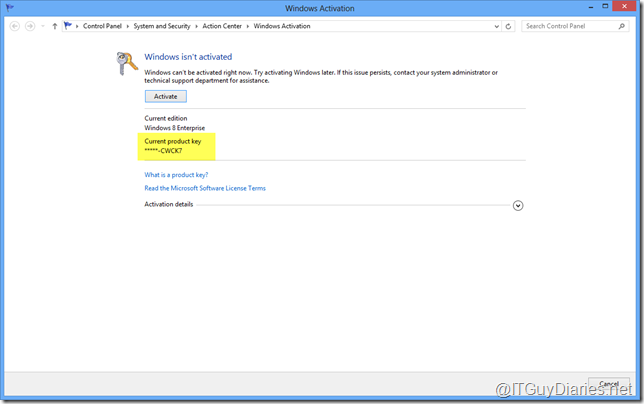Focus the Search Control Panel field
This screenshot has height=404, width=644.
[x=575, y=26]
